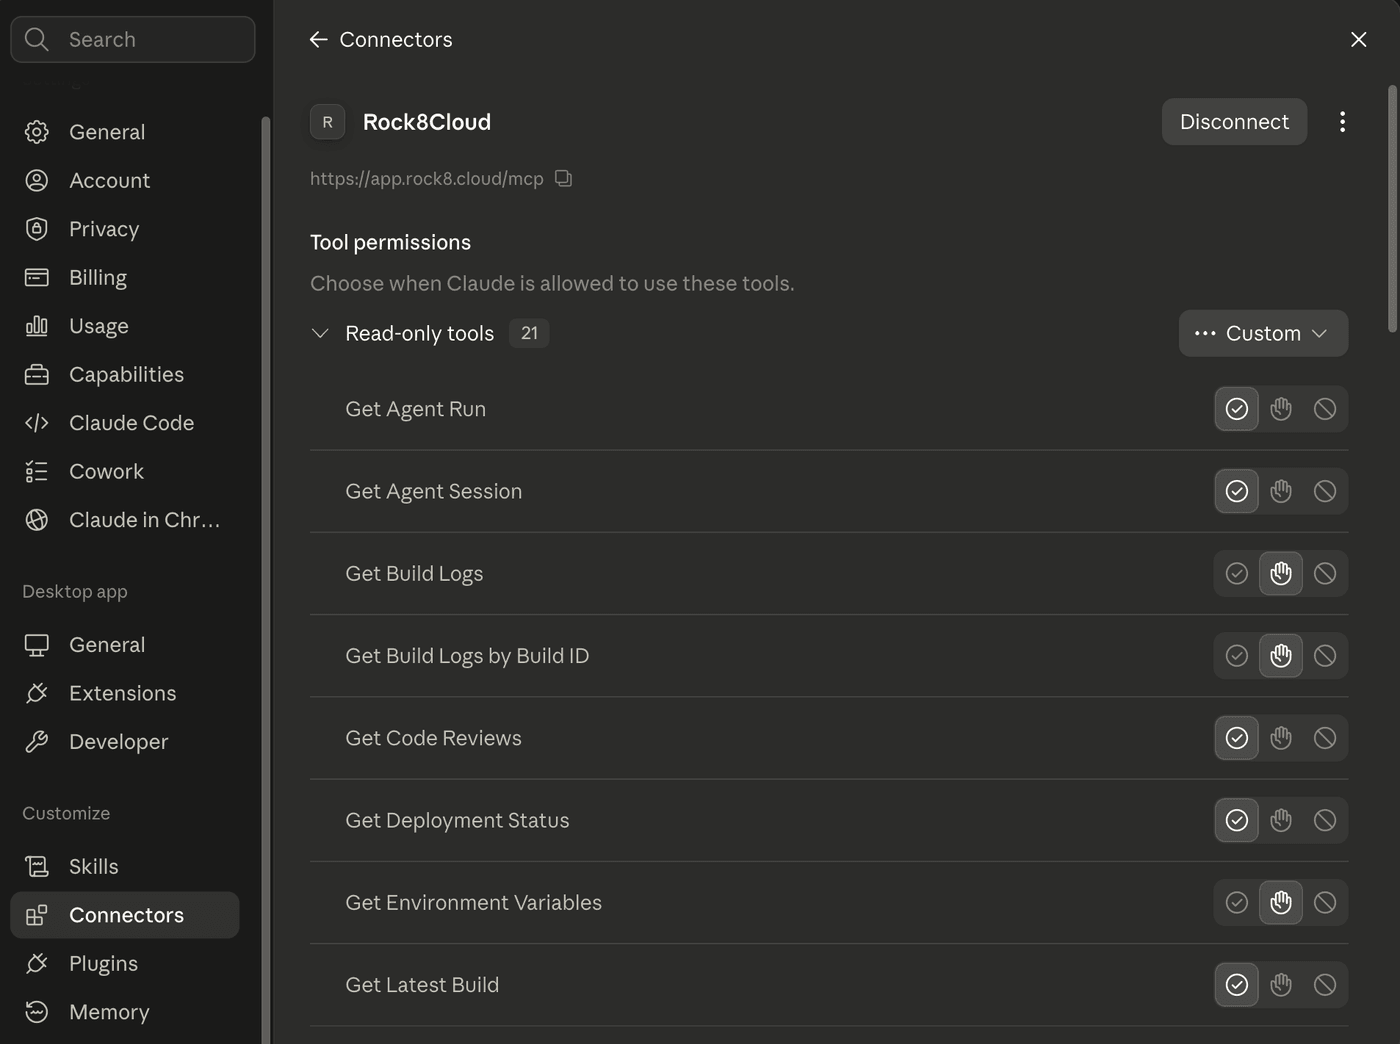This screenshot has height=1044, width=1400.
Task: Block the Get Build Logs tool
Action: point(1325,573)
